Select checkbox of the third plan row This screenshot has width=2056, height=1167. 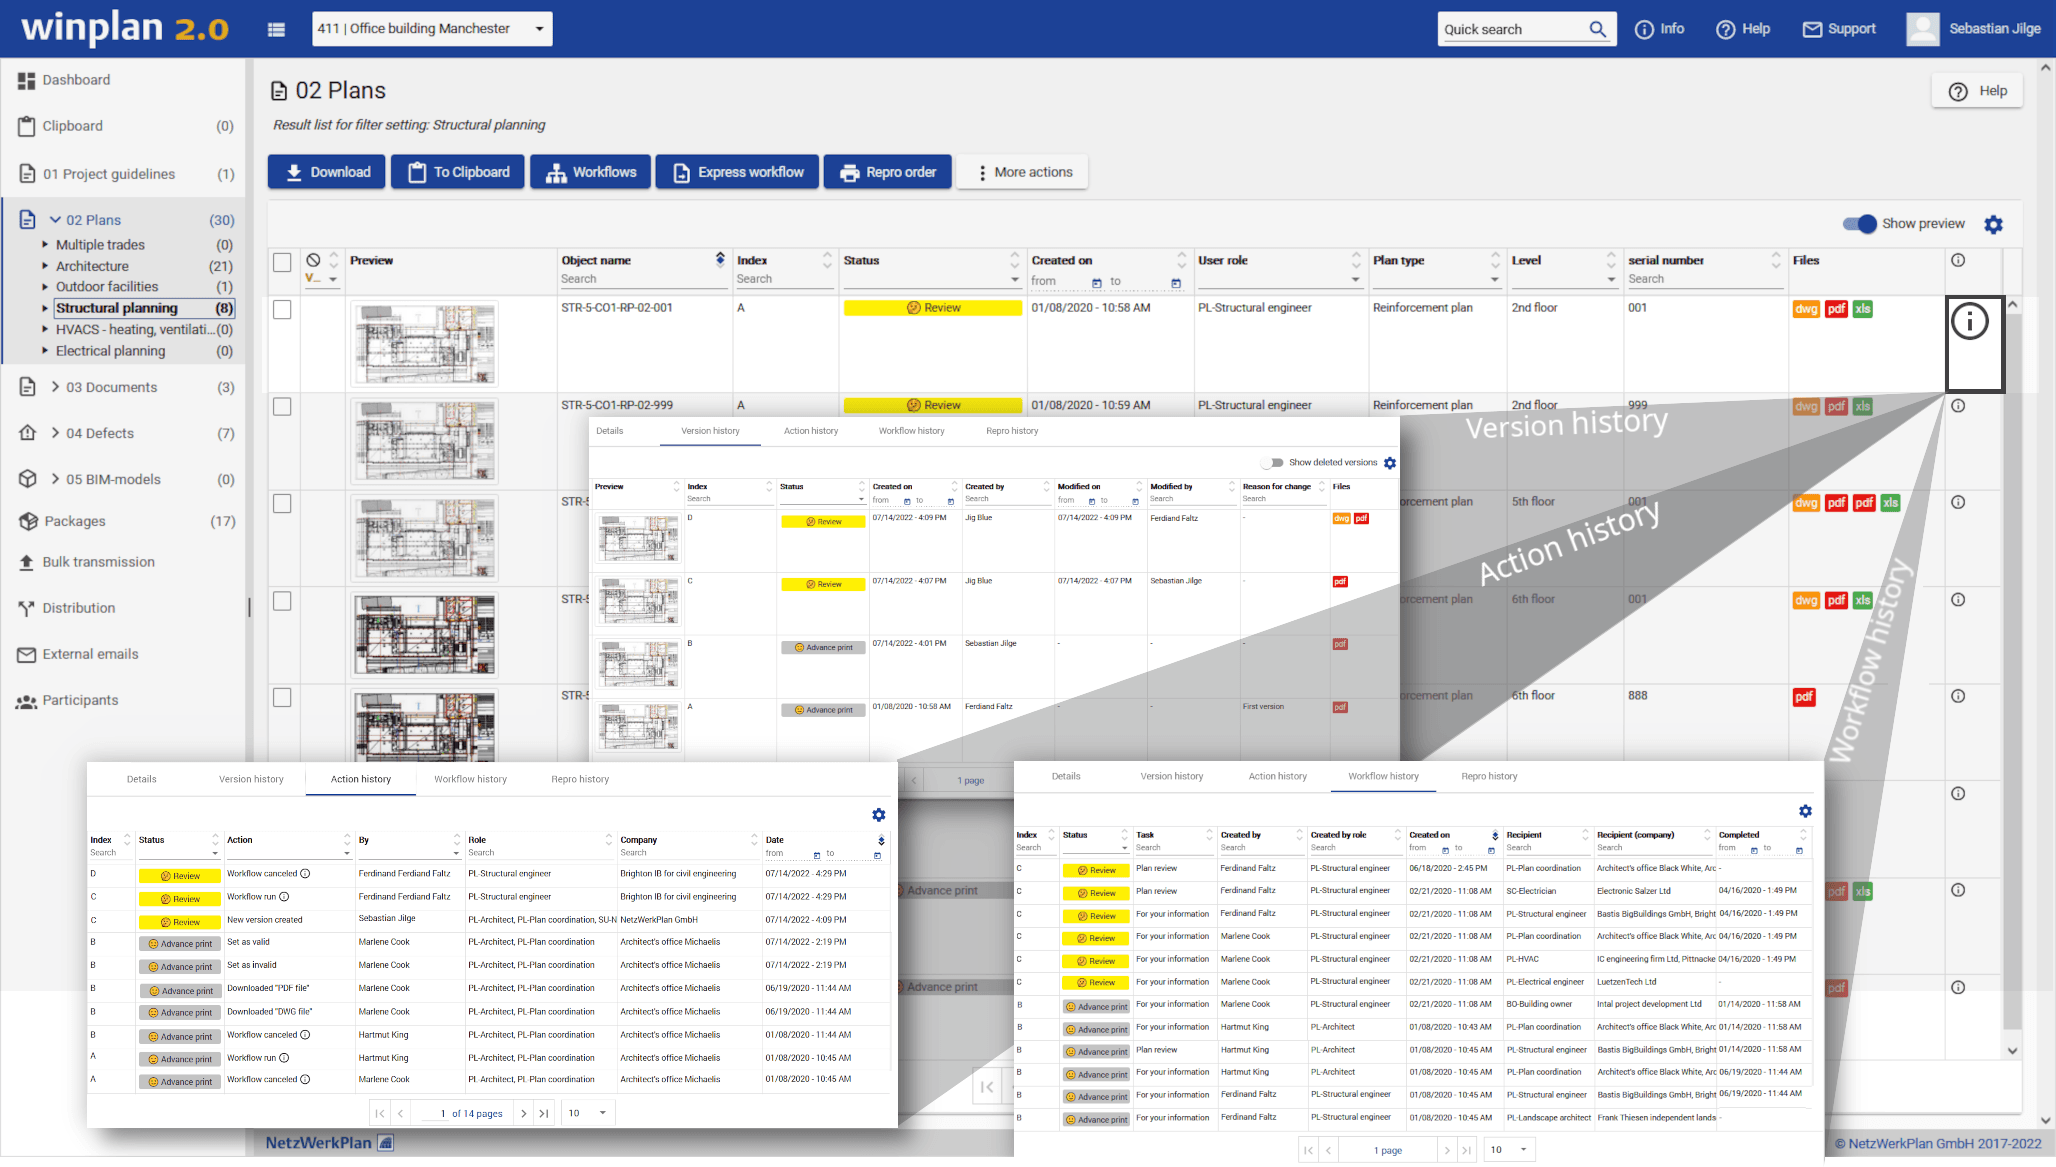click(282, 504)
